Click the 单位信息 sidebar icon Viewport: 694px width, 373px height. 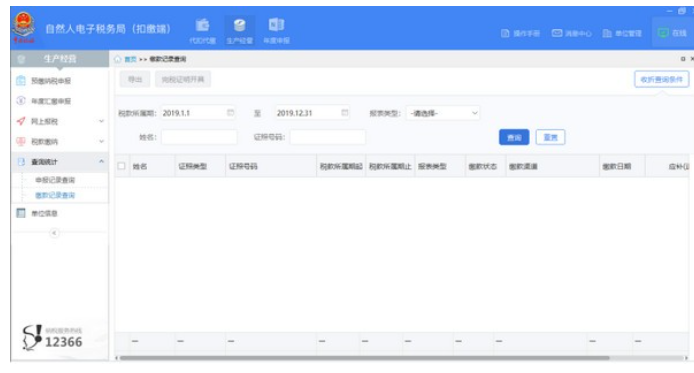pyautogui.click(x=21, y=213)
